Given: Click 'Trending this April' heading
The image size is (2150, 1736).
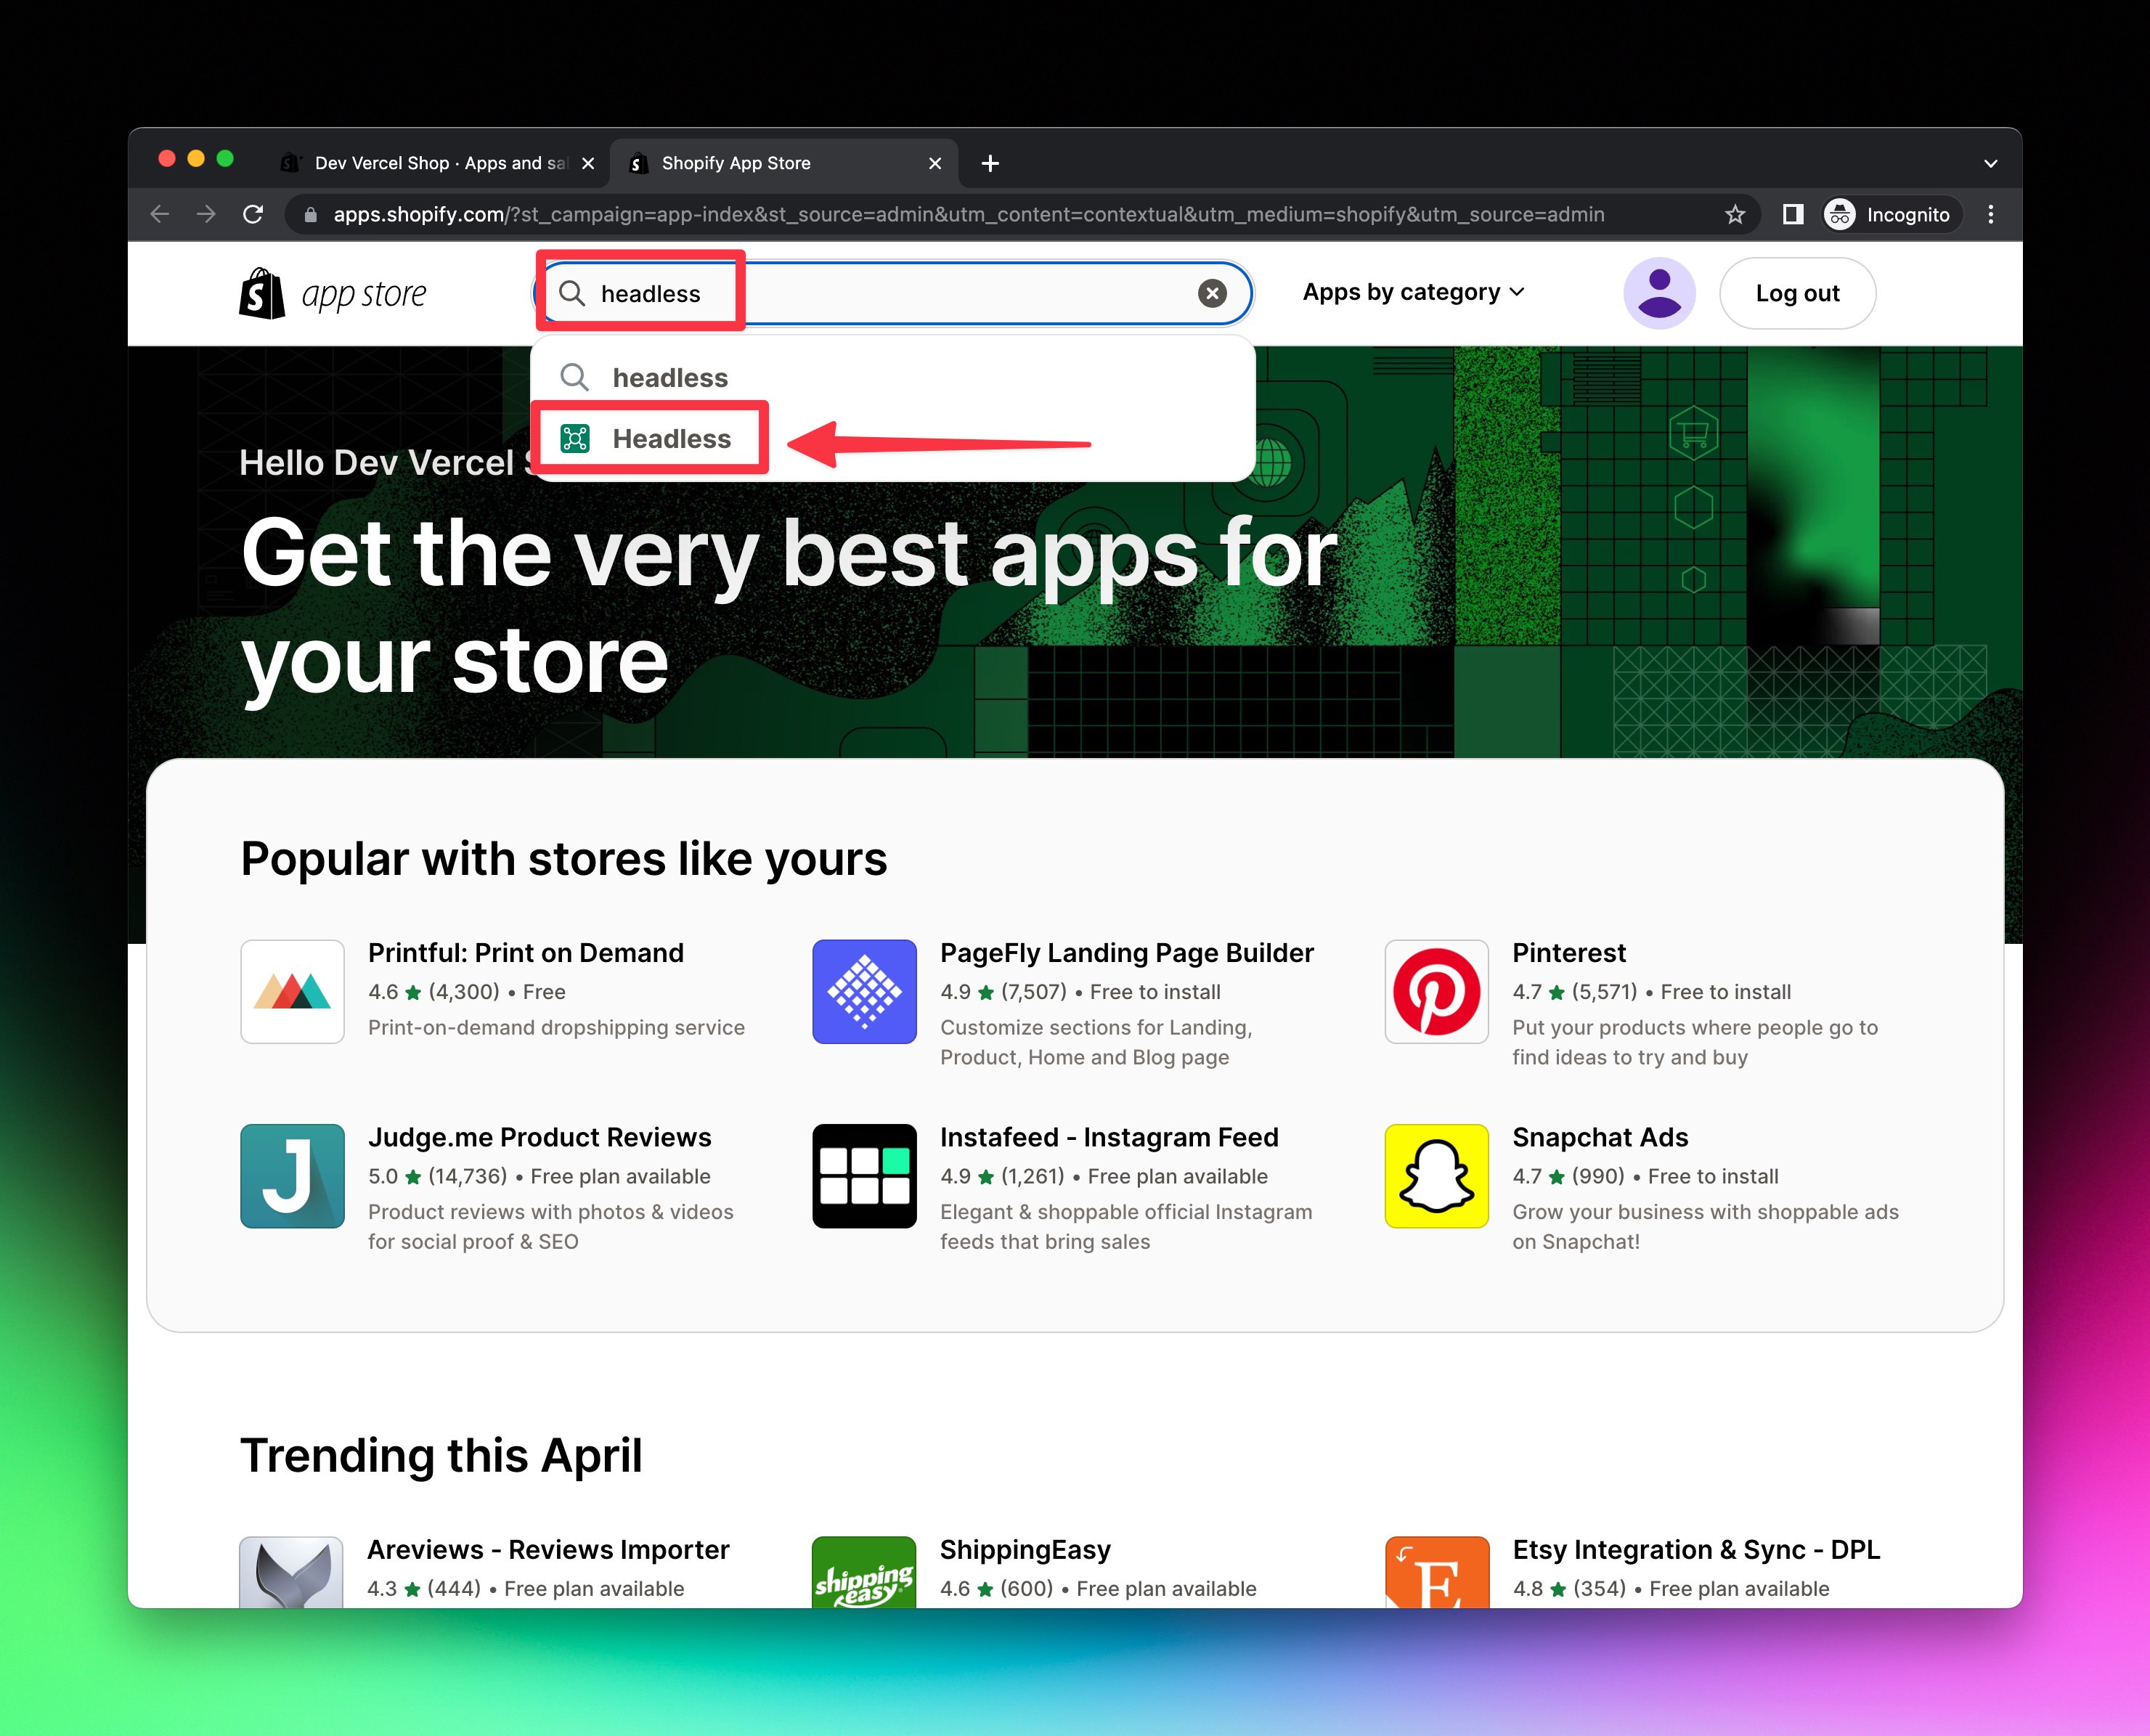Looking at the screenshot, I should pyautogui.click(x=441, y=1455).
